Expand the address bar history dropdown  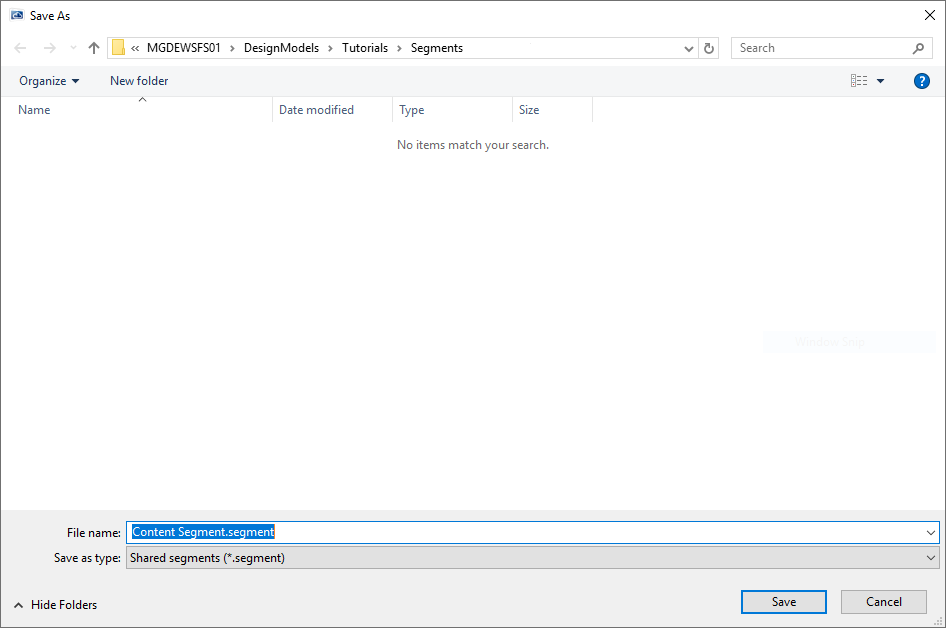point(689,48)
